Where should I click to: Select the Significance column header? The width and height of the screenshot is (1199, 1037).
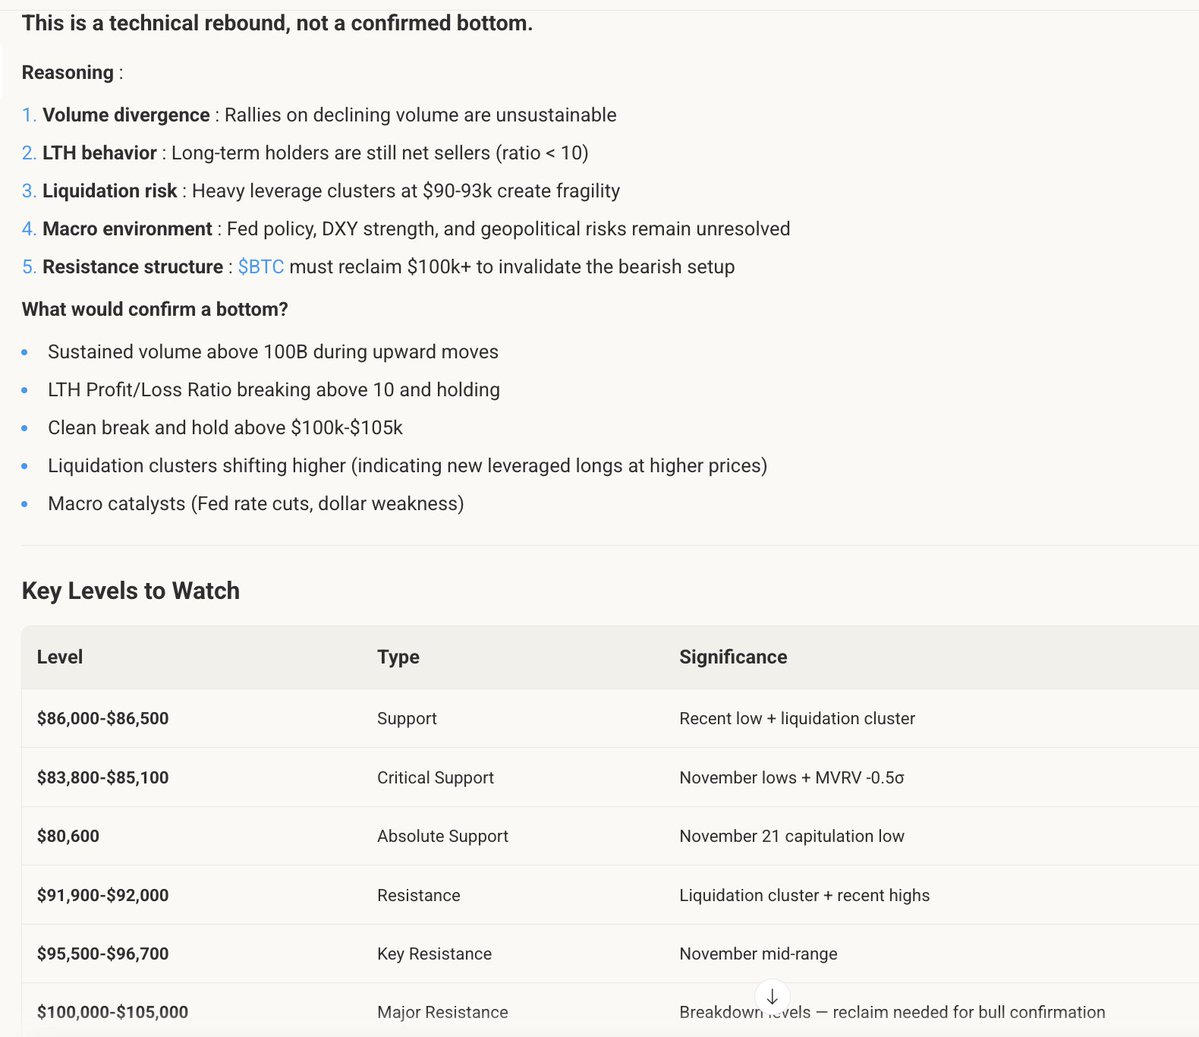pos(733,657)
